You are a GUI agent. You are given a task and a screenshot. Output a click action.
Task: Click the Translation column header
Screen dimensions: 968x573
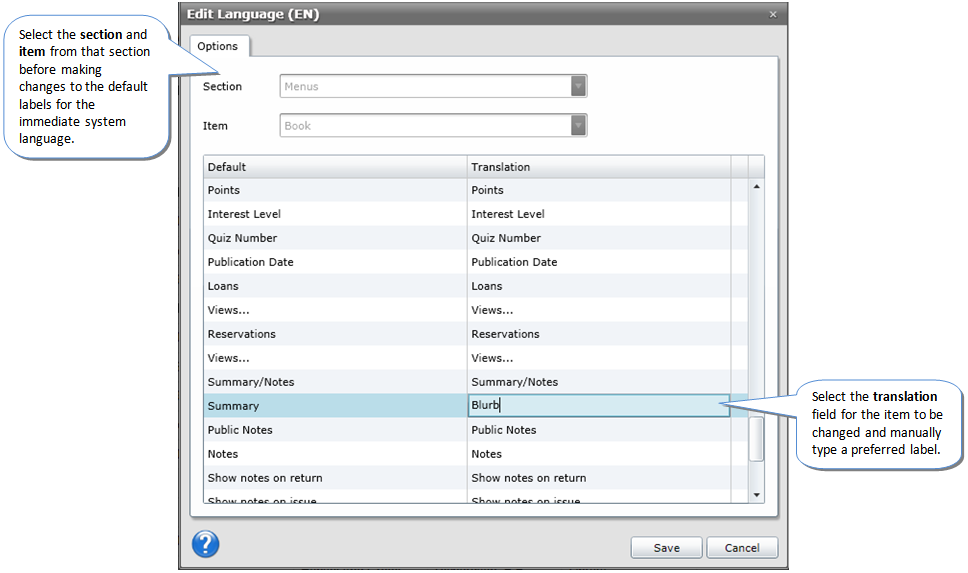point(598,167)
